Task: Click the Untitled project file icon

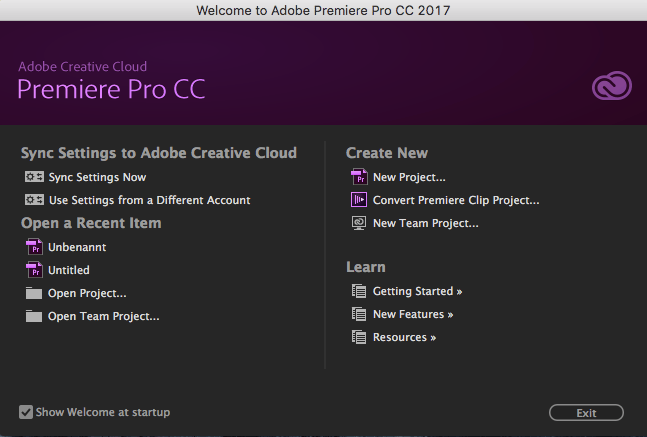Action: (x=34, y=270)
